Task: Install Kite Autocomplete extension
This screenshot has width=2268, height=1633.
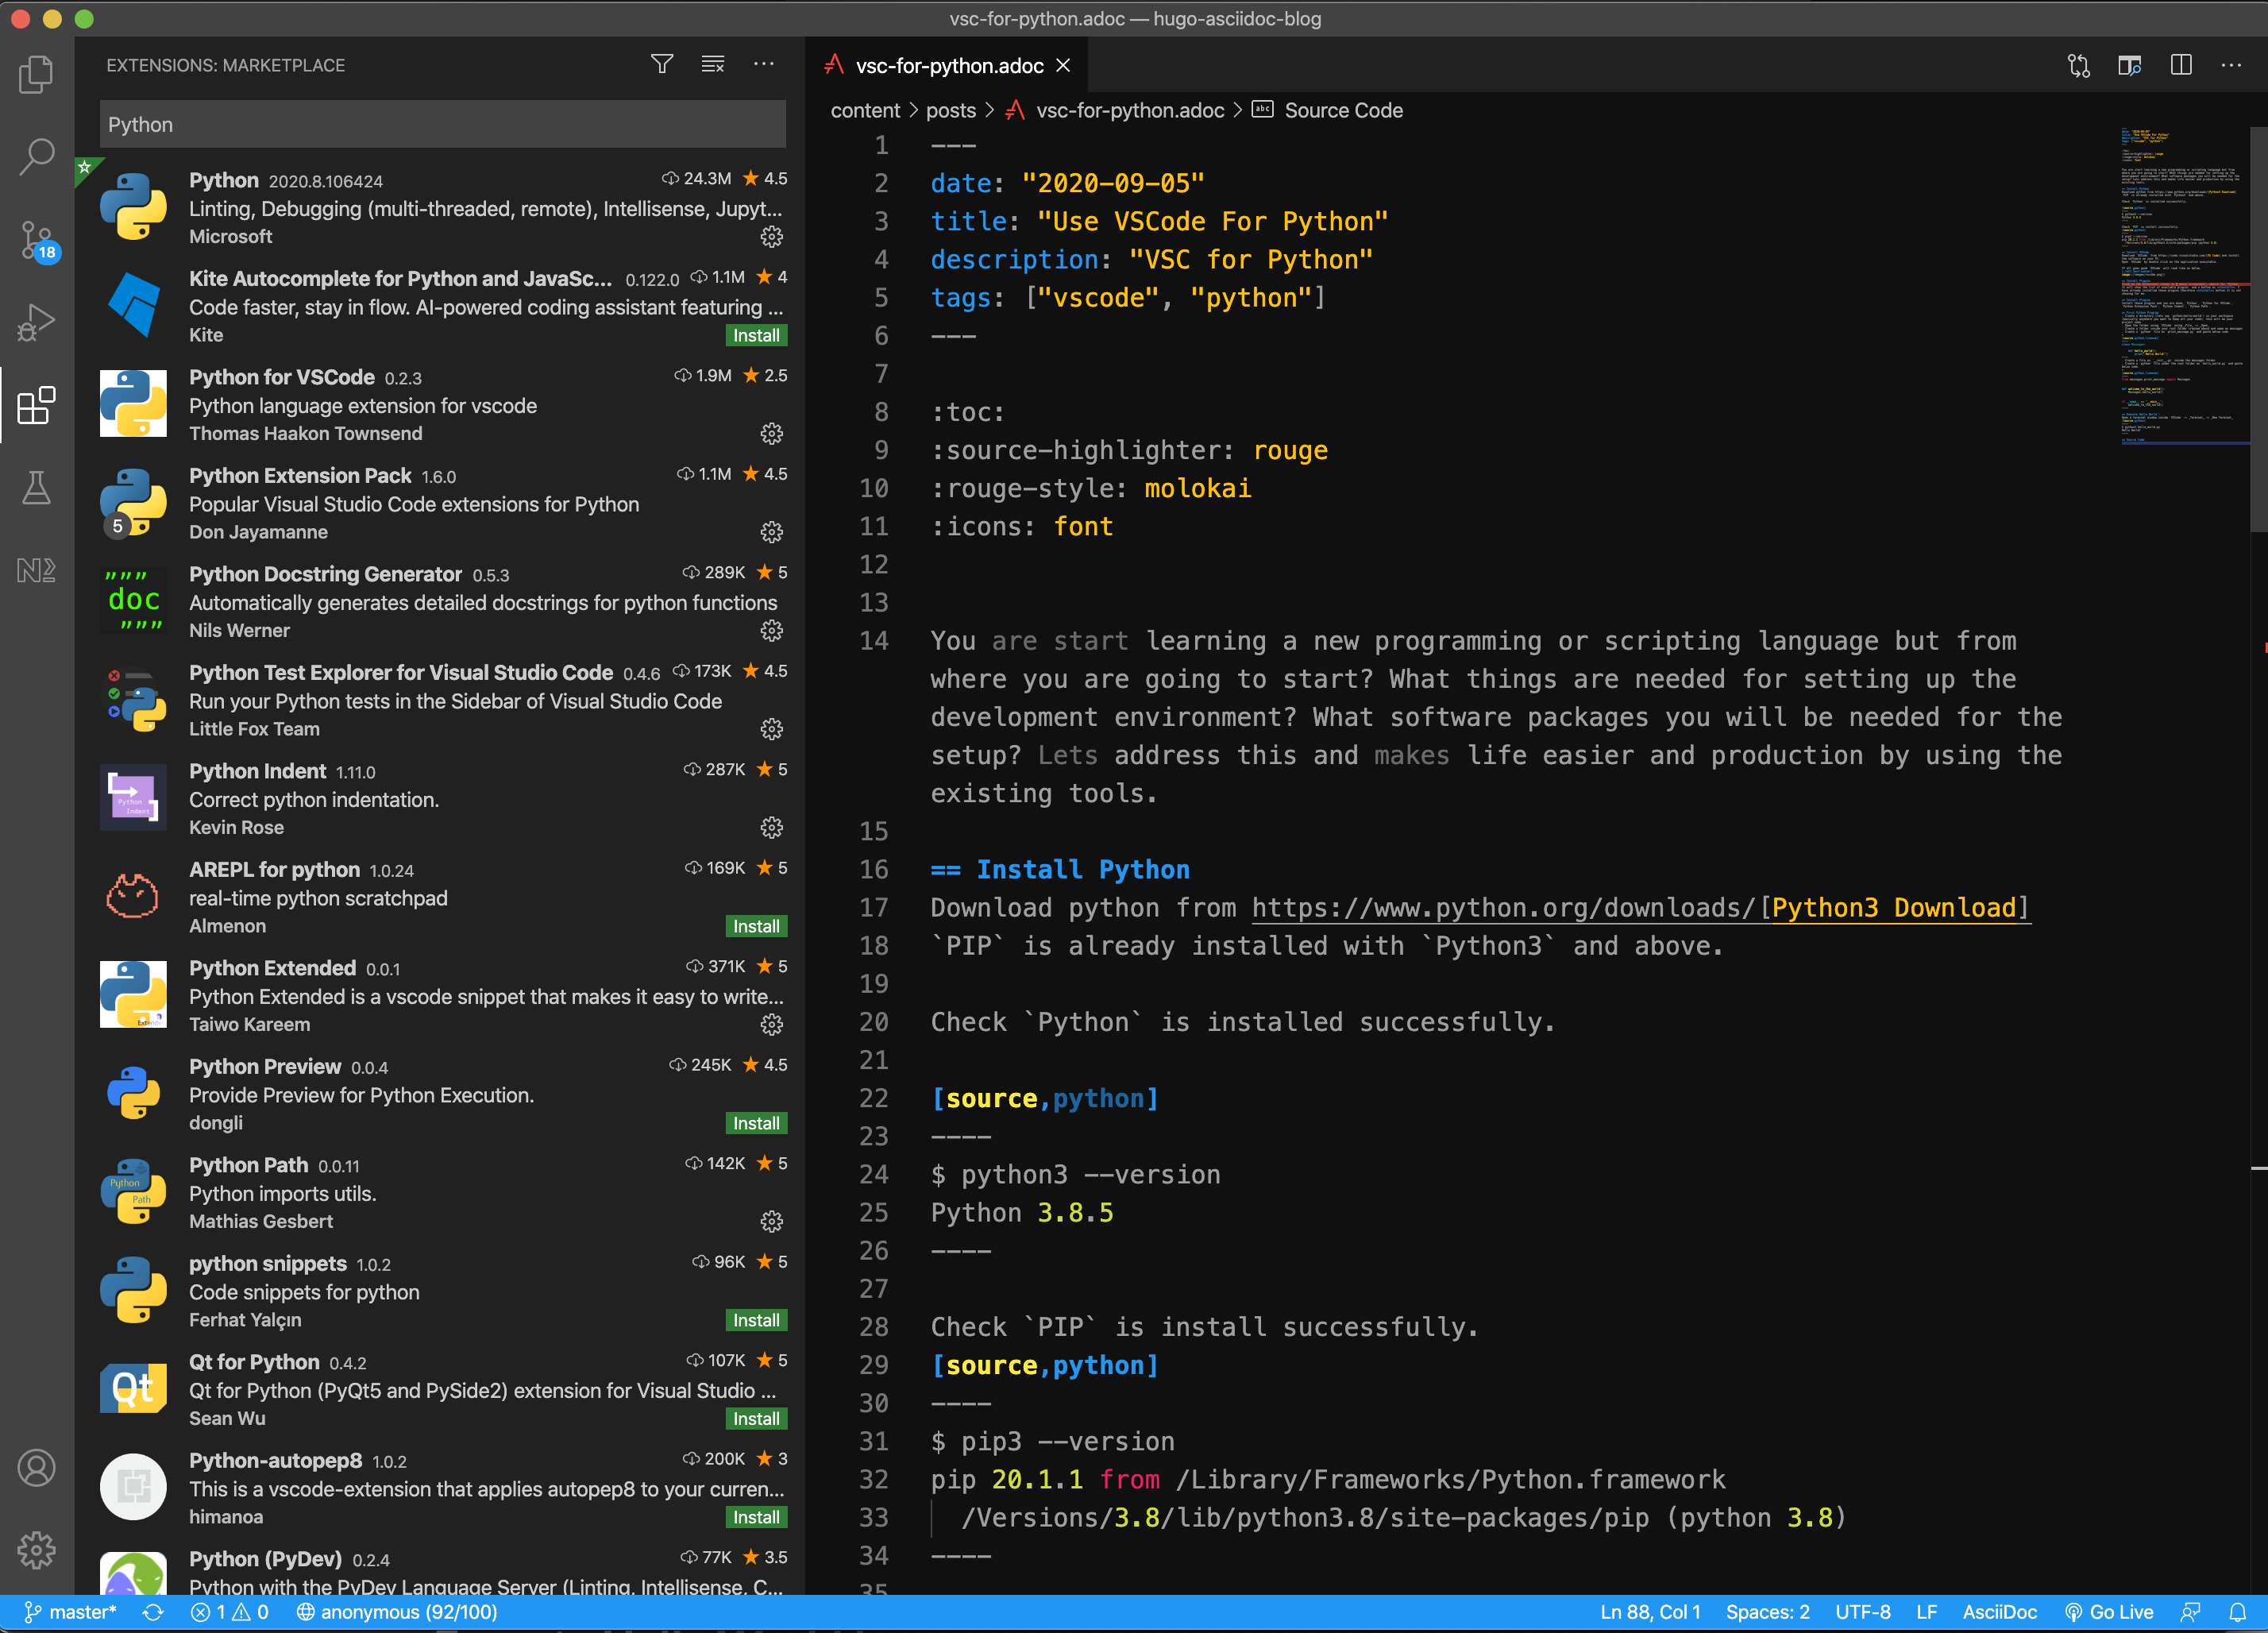Action: pyautogui.click(x=755, y=336)
